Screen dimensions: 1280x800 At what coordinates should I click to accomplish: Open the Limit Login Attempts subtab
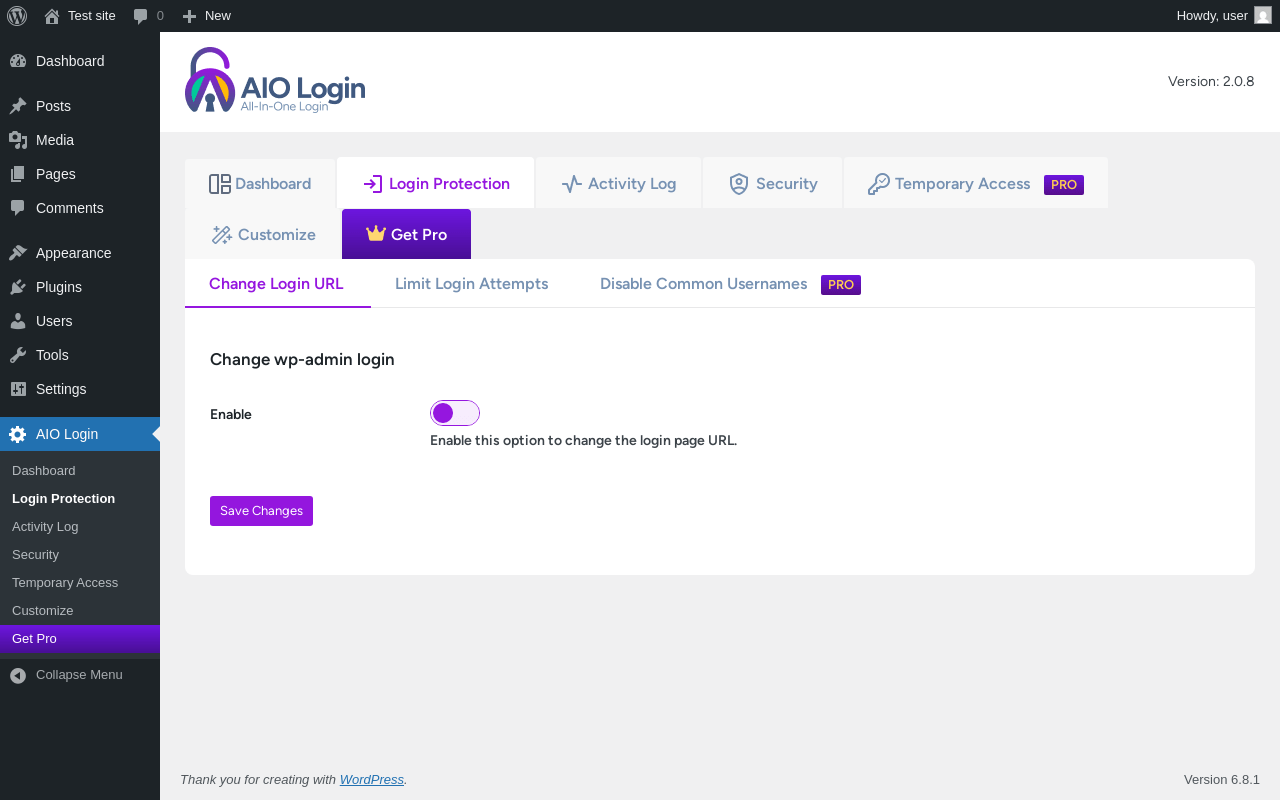point(472,284)
